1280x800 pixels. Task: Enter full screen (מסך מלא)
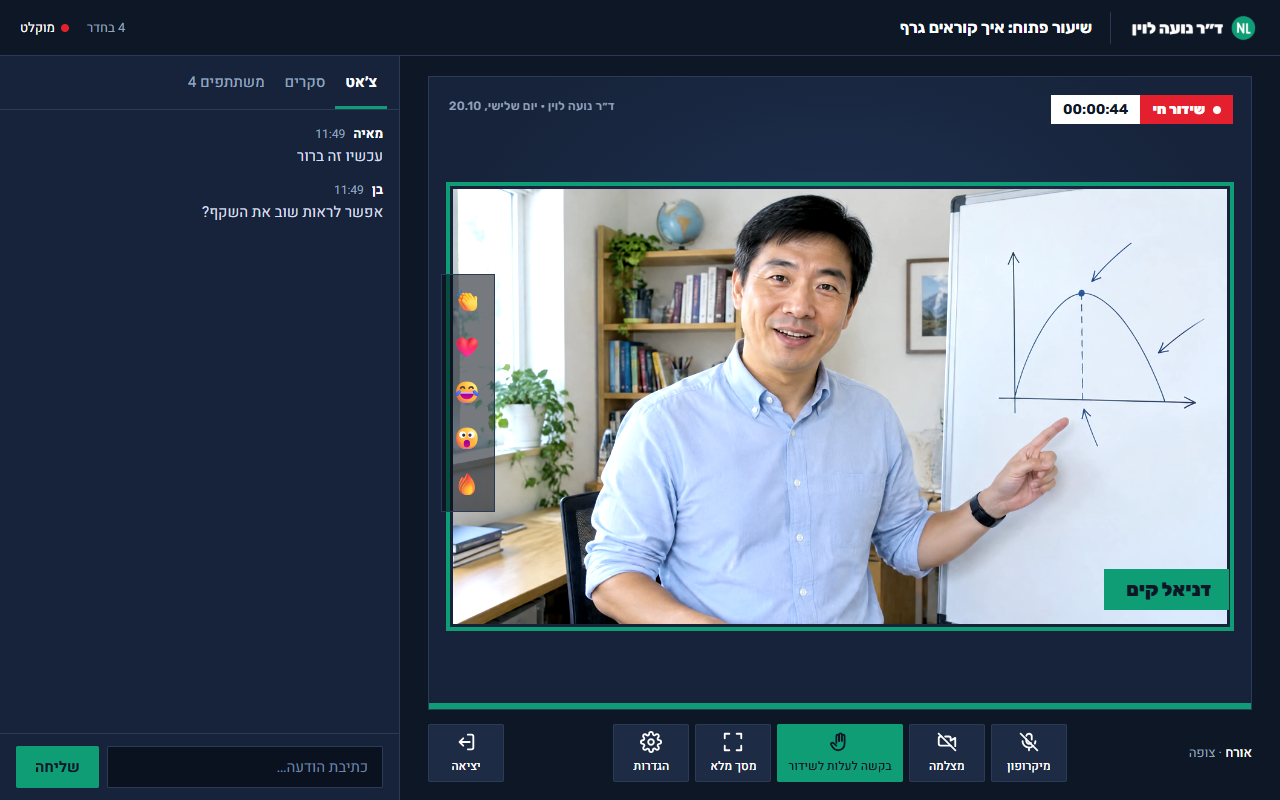[733, 753]
